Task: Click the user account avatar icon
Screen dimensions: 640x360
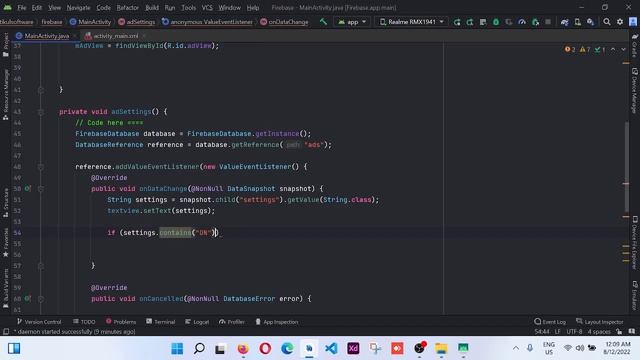Action: pos(633,22)
